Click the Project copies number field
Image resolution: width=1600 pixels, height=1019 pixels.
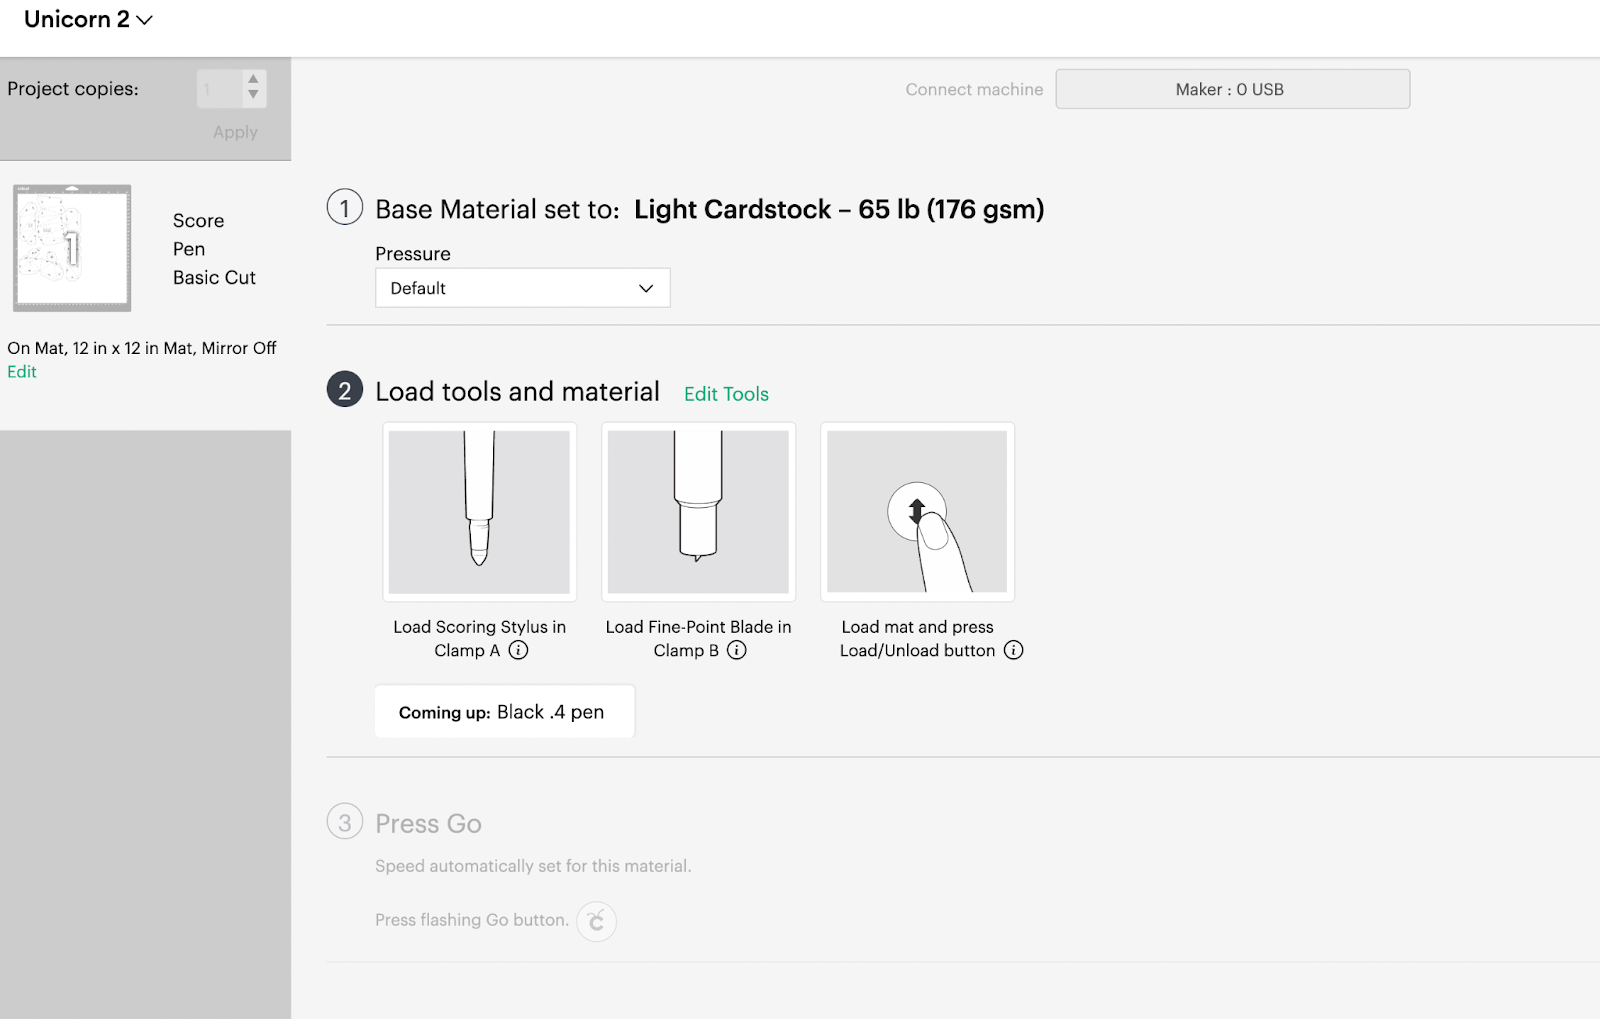pyautogui.click(x=220, y=89)
